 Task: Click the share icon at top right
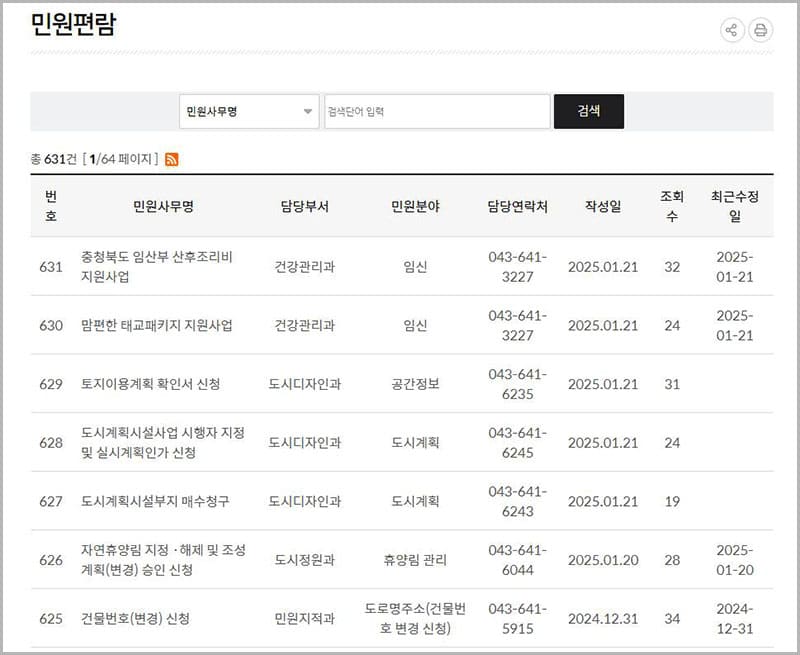point(732,30)
